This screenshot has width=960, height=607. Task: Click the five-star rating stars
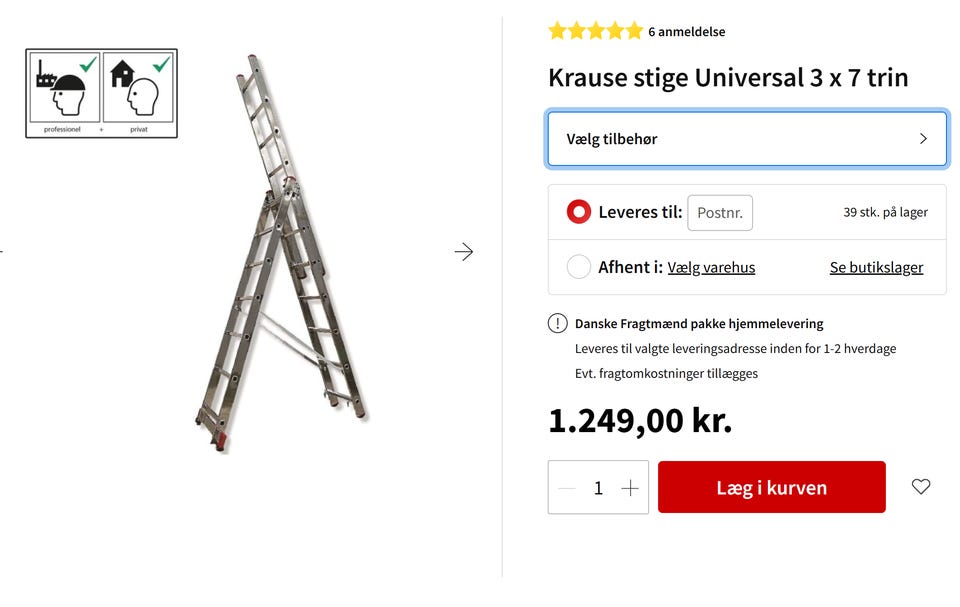596,31
